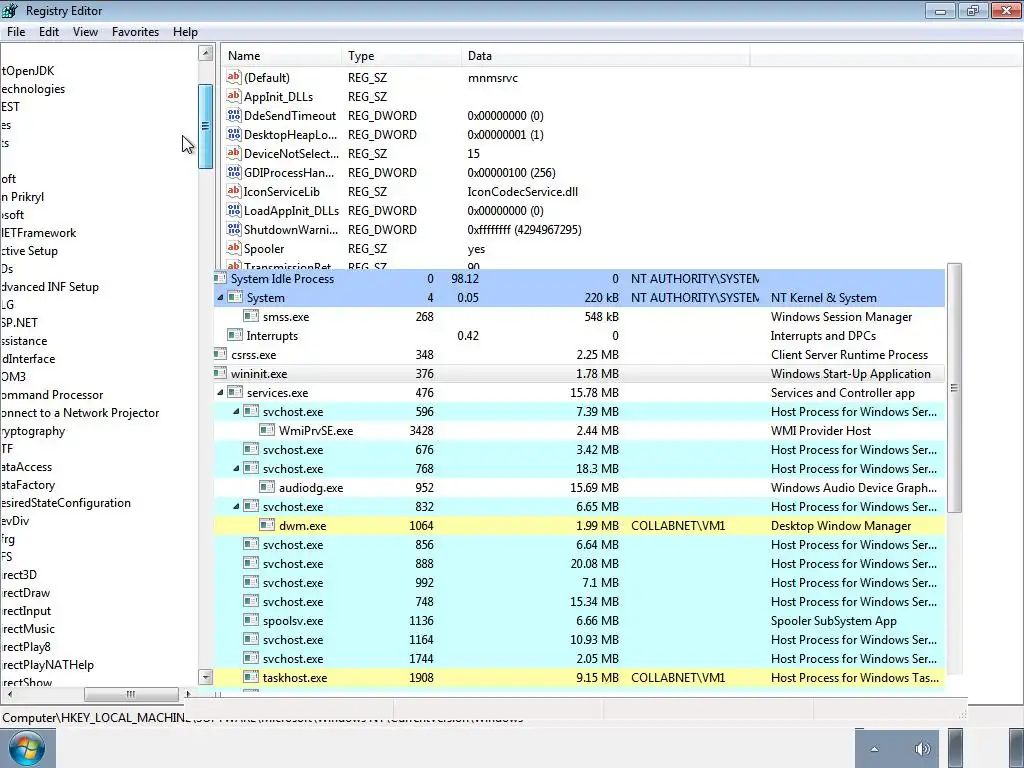Show hidden tray icons arrow
The width and height of the screenshot is (1024, 768).
[x=874, y=749]
